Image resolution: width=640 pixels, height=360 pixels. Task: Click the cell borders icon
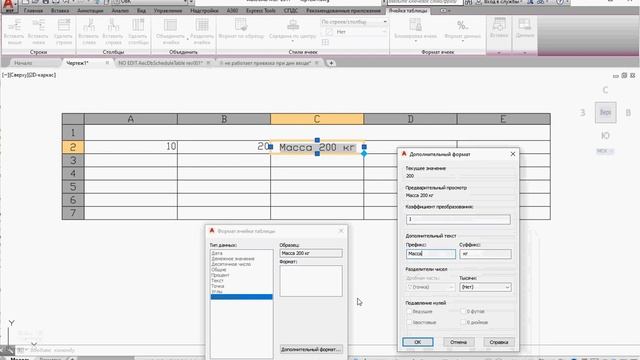(325, 42)
